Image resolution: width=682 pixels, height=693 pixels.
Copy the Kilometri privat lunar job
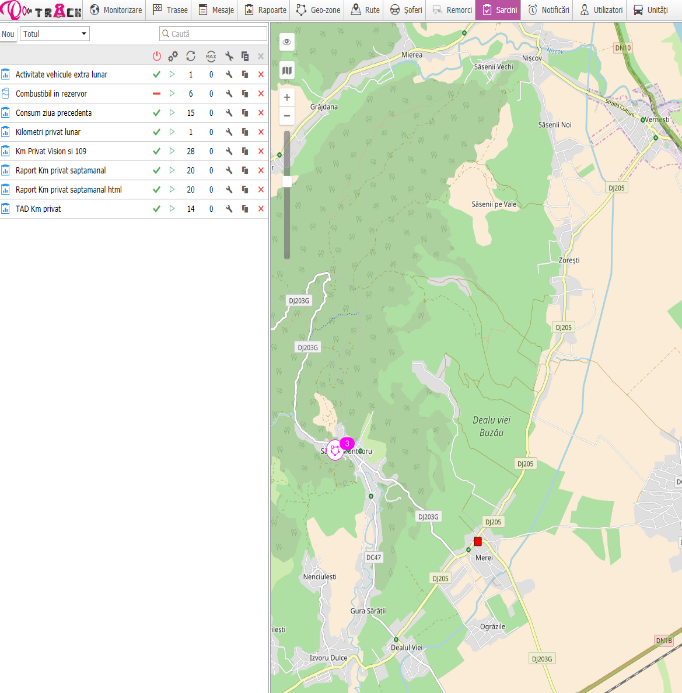click(245, 132)
